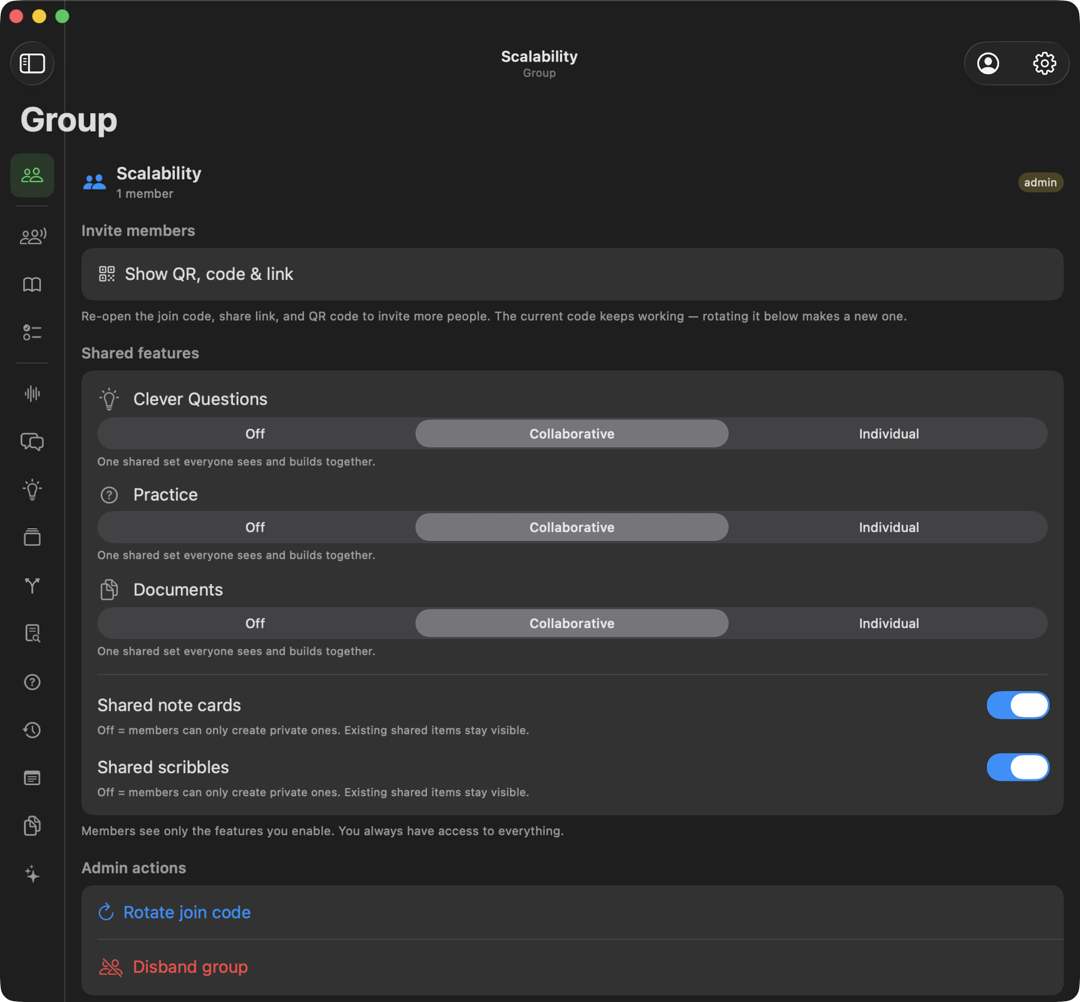Open settings with the gear icon
Viewport: 1080px width, 1002px height.
1044,63
